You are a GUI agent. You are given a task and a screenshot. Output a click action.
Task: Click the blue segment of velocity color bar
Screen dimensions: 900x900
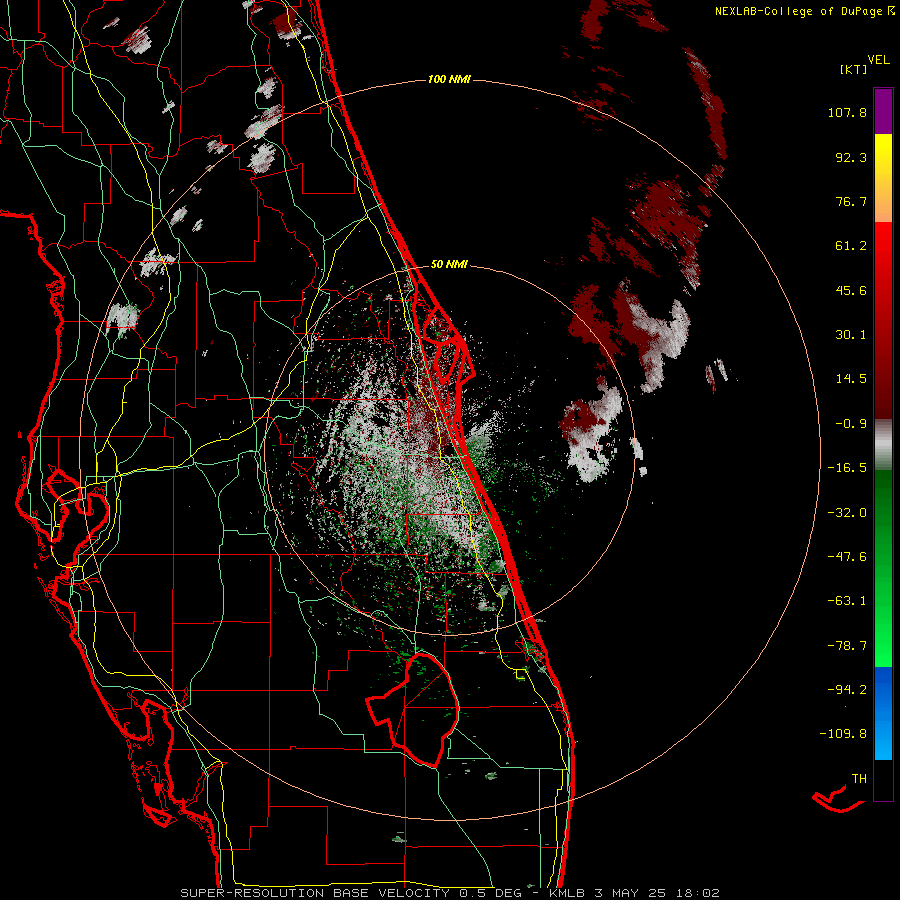(x=883, y=713)
